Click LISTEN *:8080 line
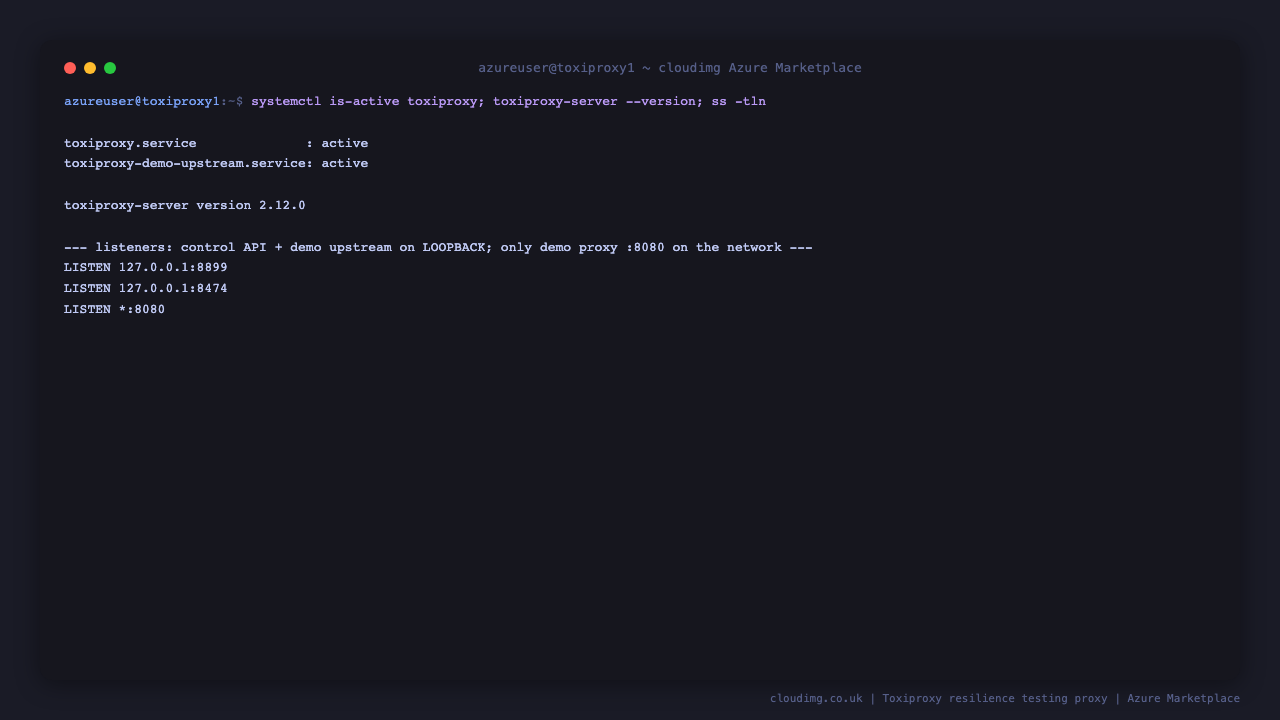1280x720 pixels. [x=115, y=309]
